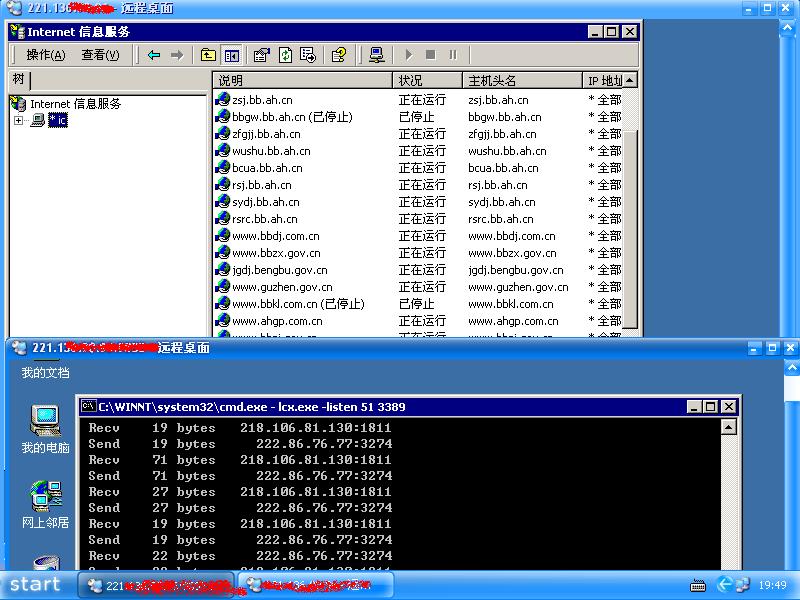The image size is (800, 600).
Task: Toggle the console tree show/hide button
Action: tap(232, 55)
